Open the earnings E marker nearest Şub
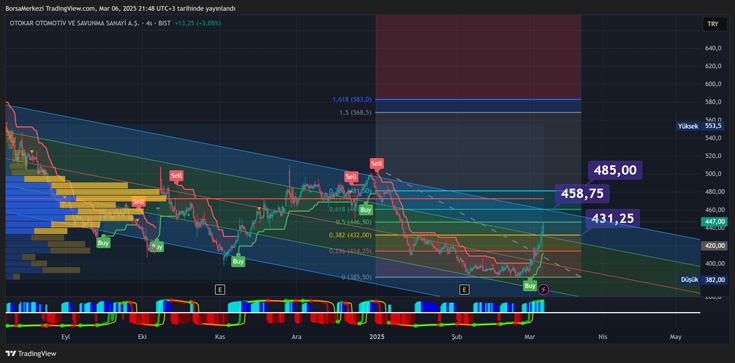Image resolution: width=735 pixels, height=363 pixels. (x=464, y=289)
